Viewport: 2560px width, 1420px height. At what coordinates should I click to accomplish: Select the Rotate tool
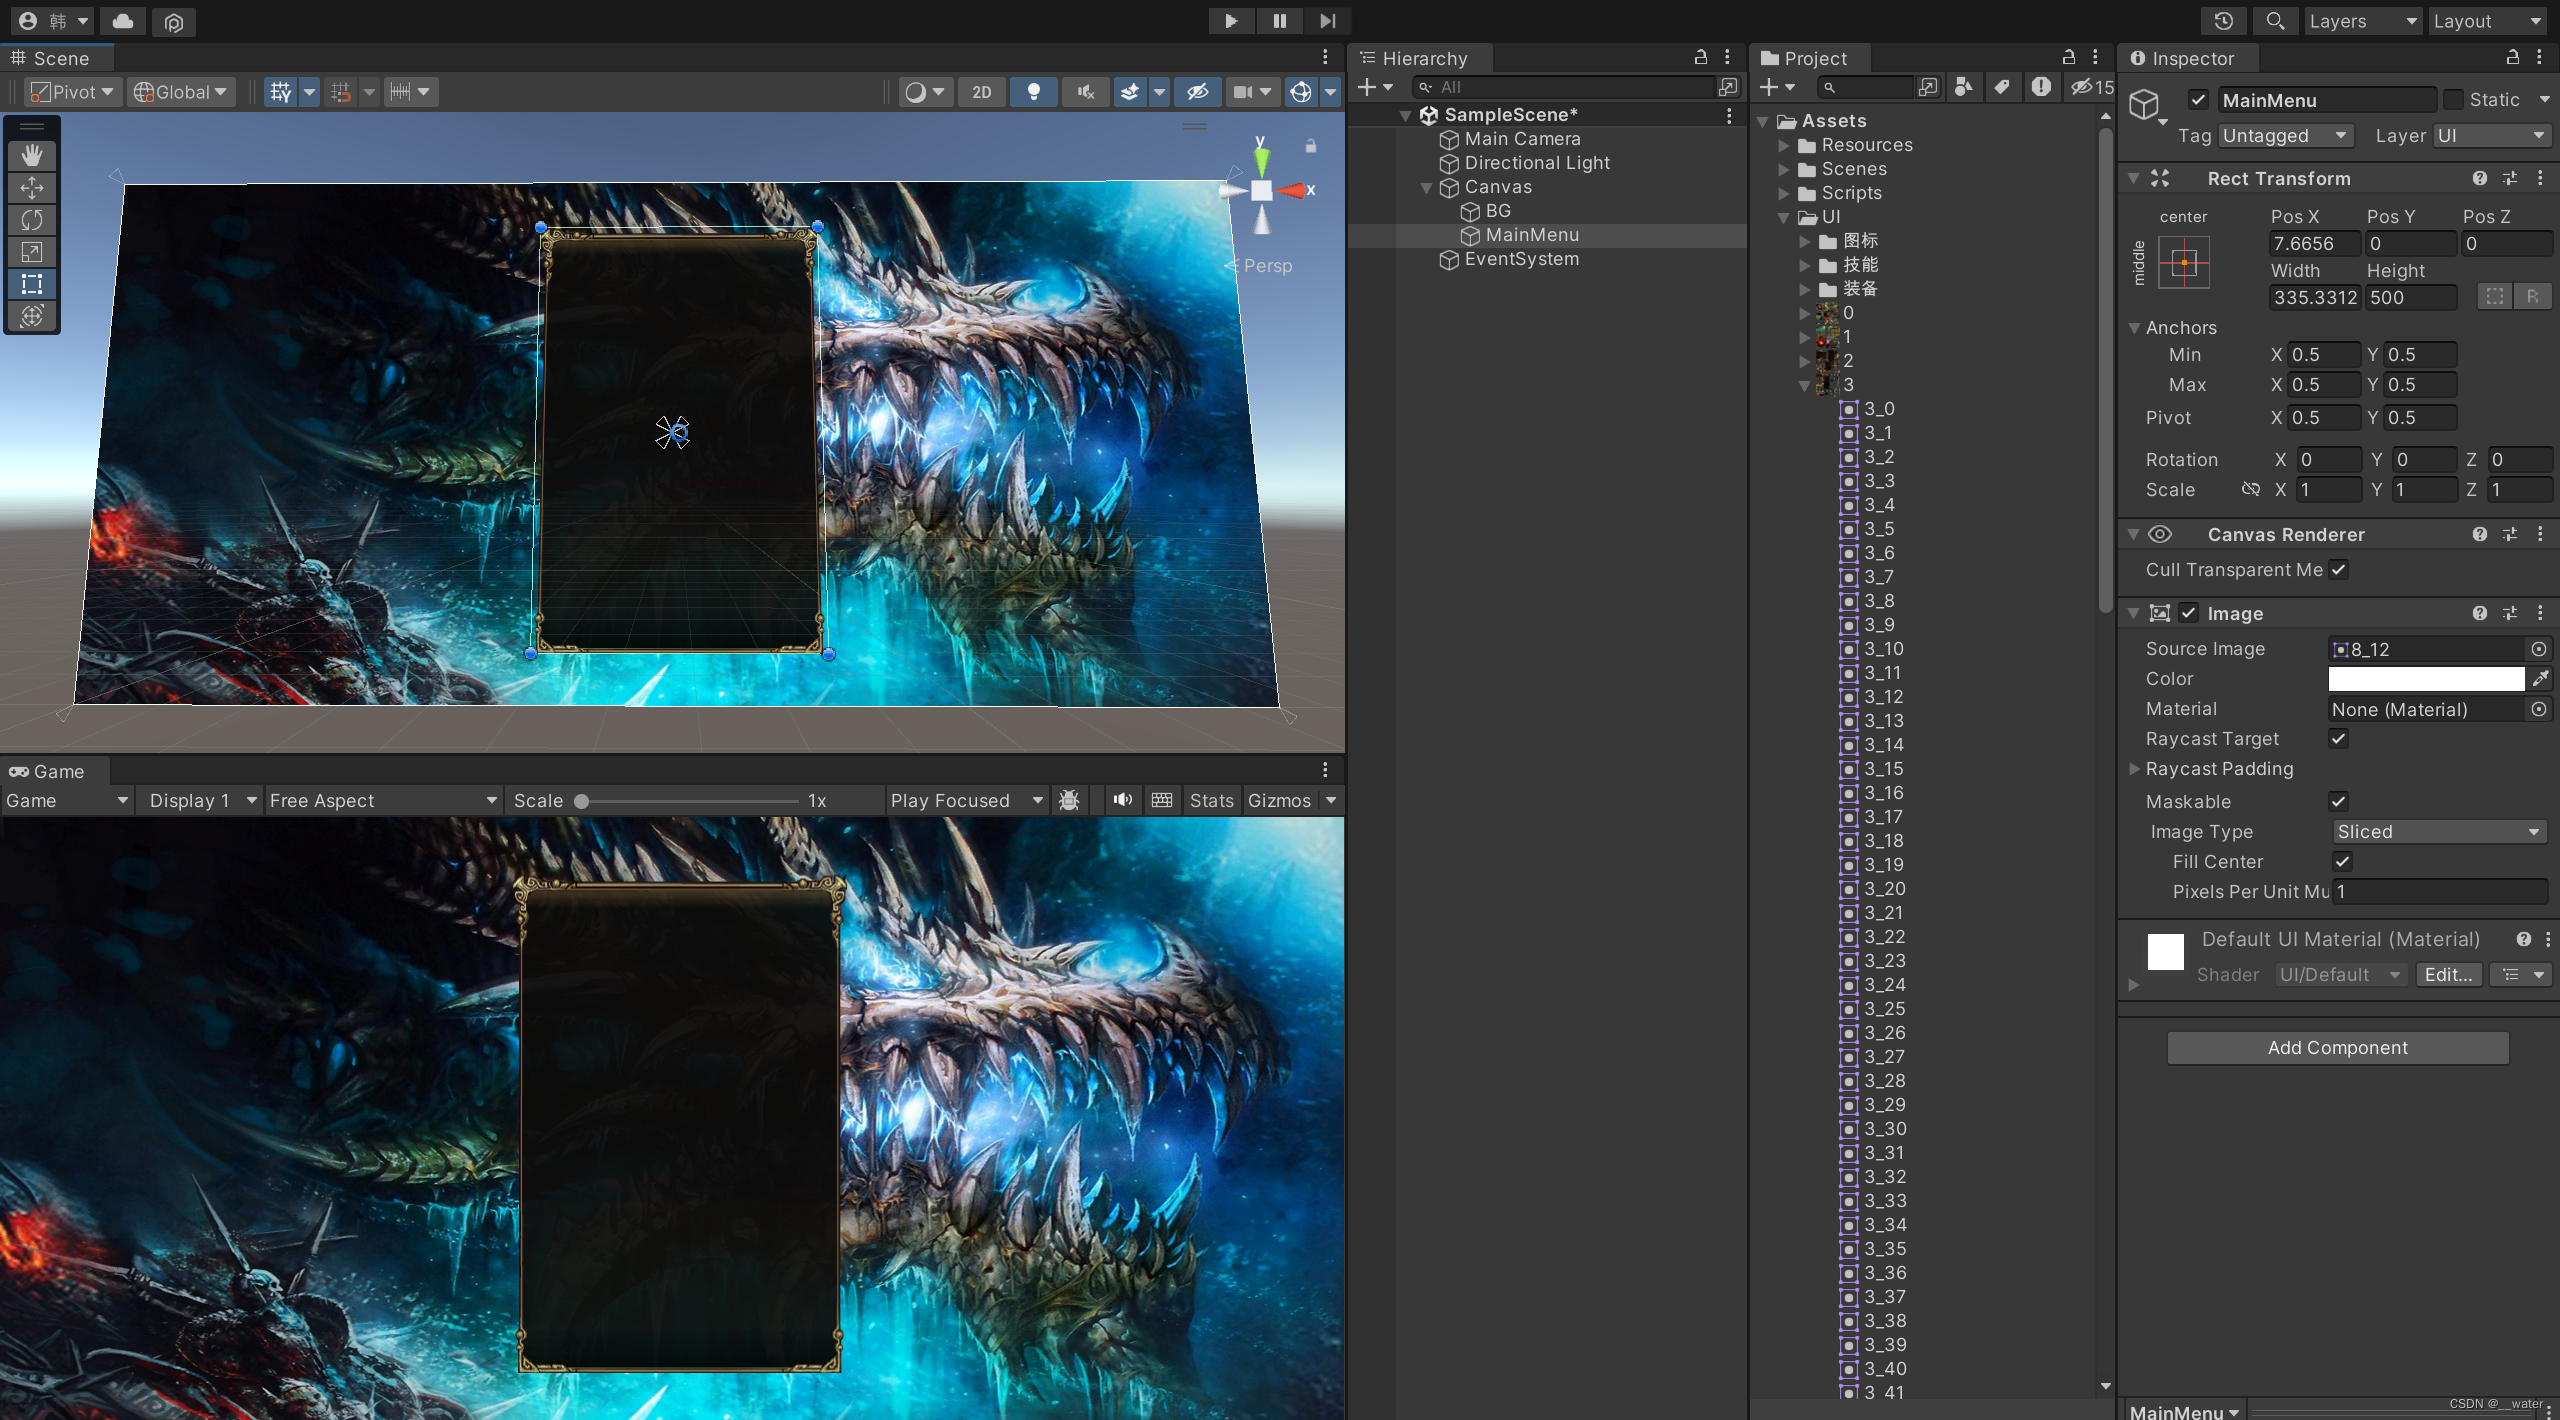point(32,219)
